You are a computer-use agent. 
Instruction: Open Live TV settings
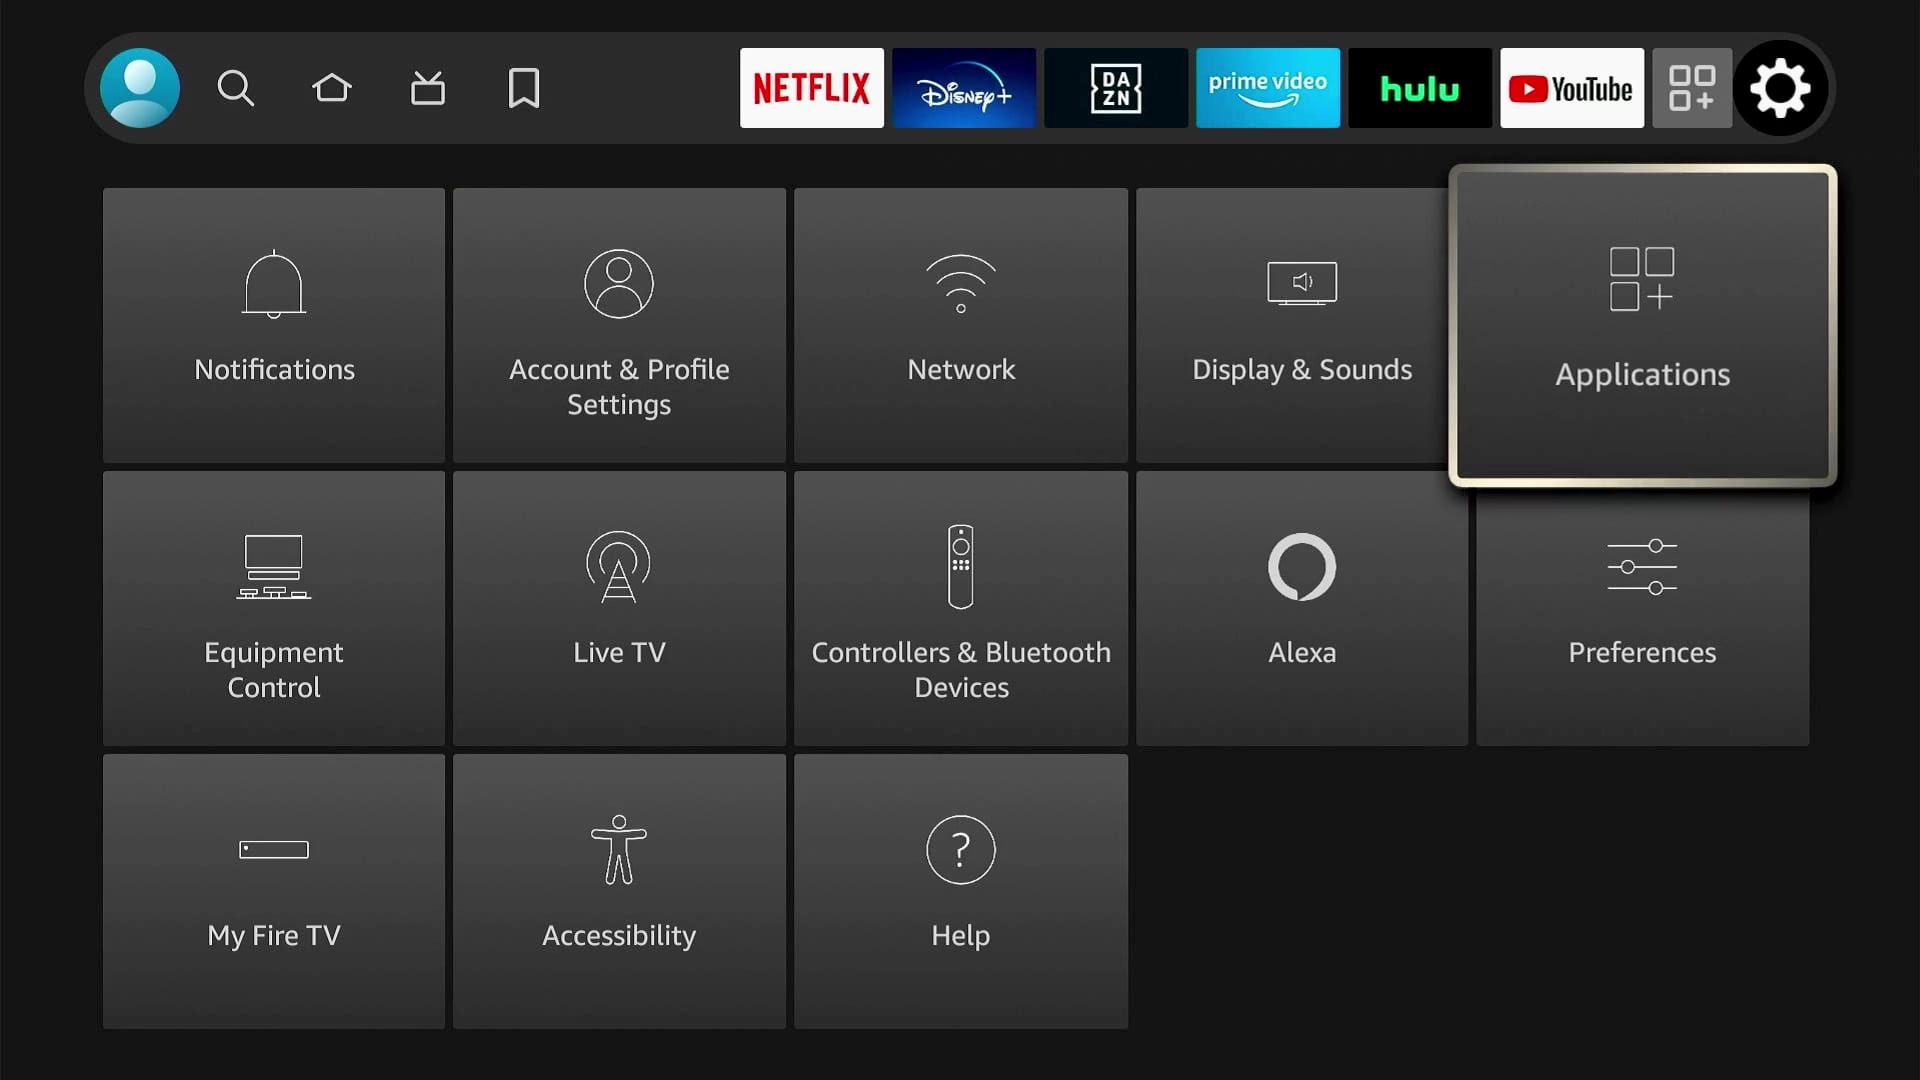(x=618, y=611)
